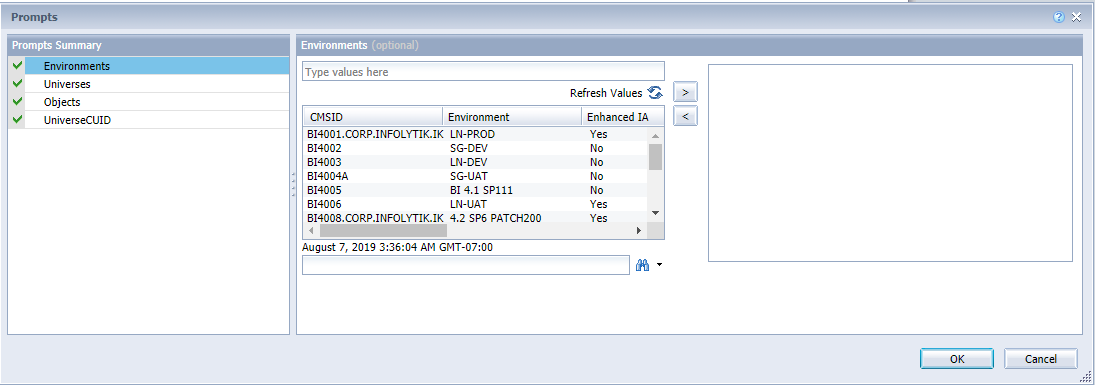Click the Refresh Values label
The image size is (1095, 385).
(x=605, y=93)
